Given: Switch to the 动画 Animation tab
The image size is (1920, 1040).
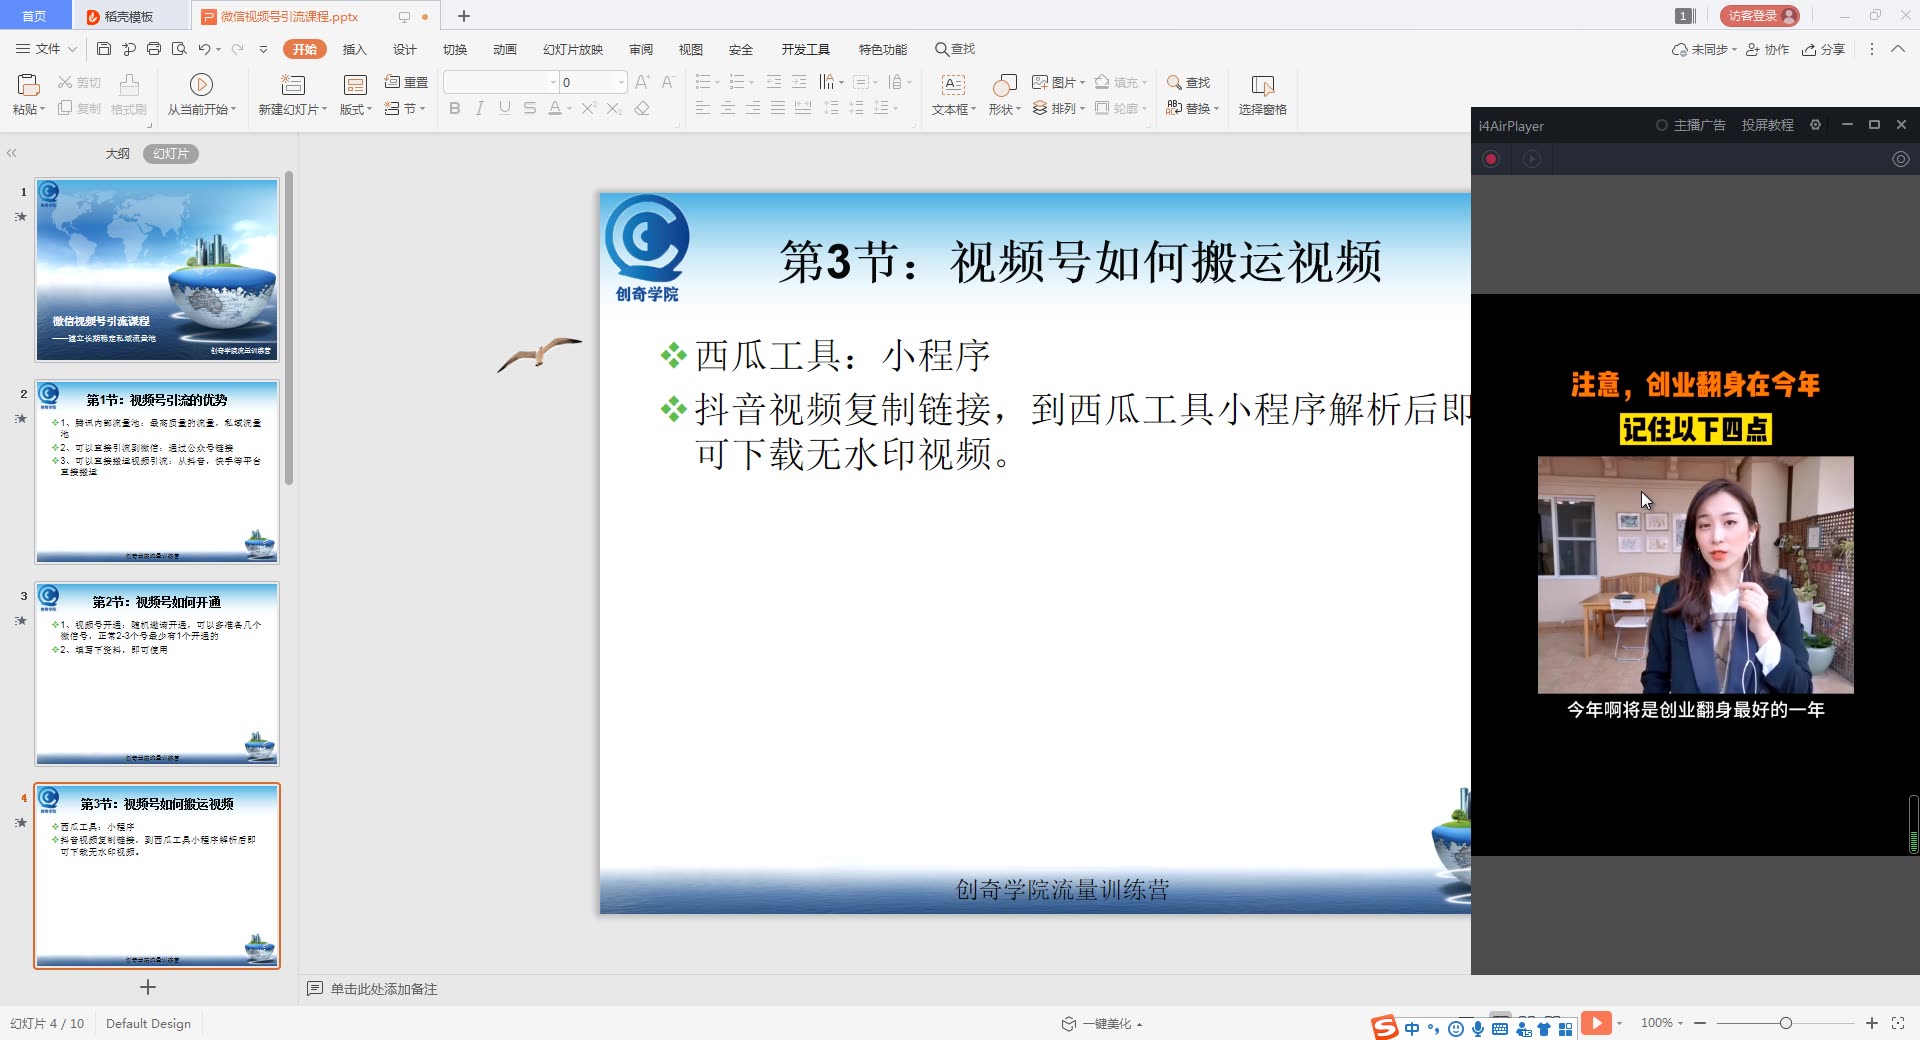Looking at the screenshot, I should (505, 49).
